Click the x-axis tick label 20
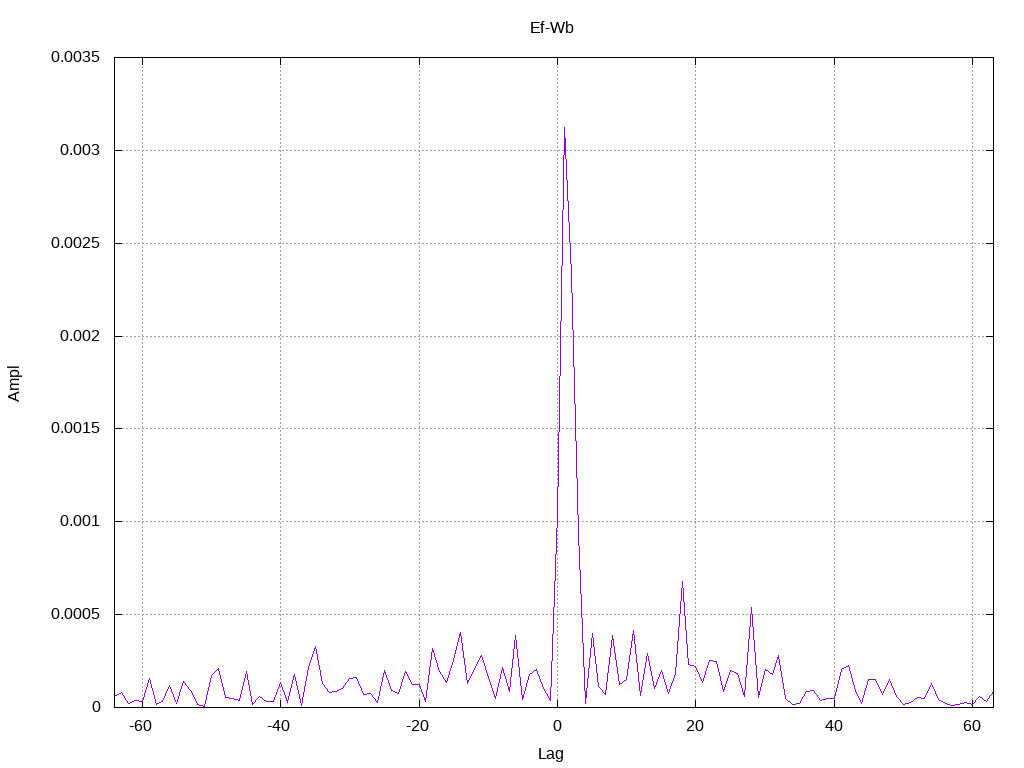1024x768 pixels. pyautogui.click(x=696, y=726)
